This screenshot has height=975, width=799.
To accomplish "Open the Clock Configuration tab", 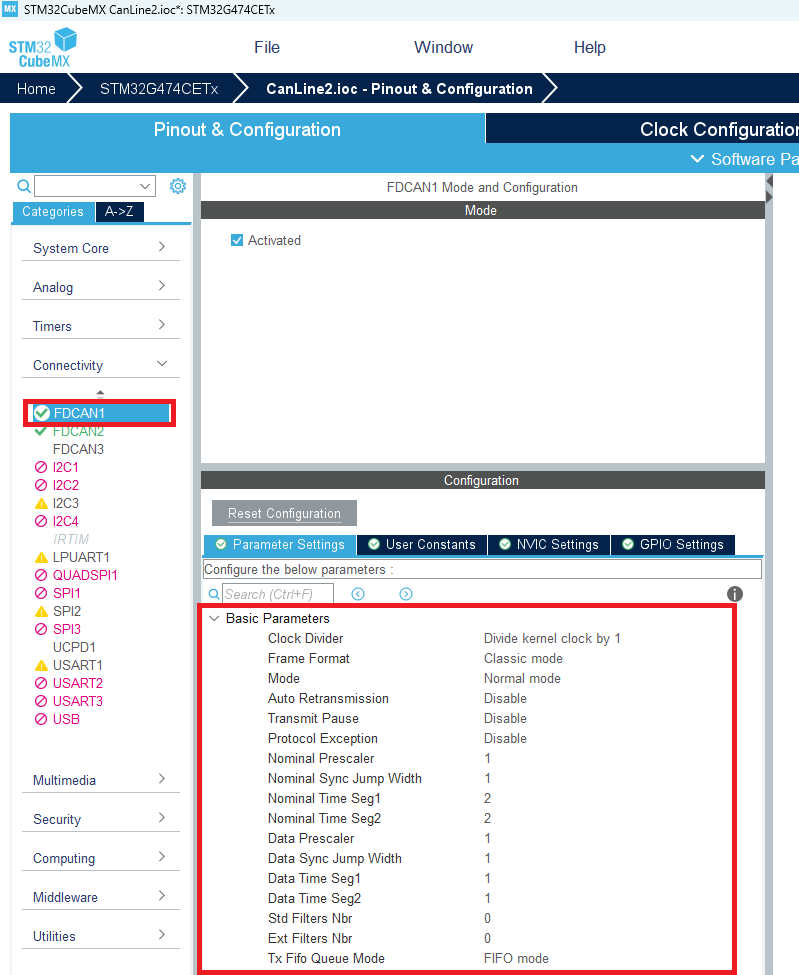I will [715, 129].
